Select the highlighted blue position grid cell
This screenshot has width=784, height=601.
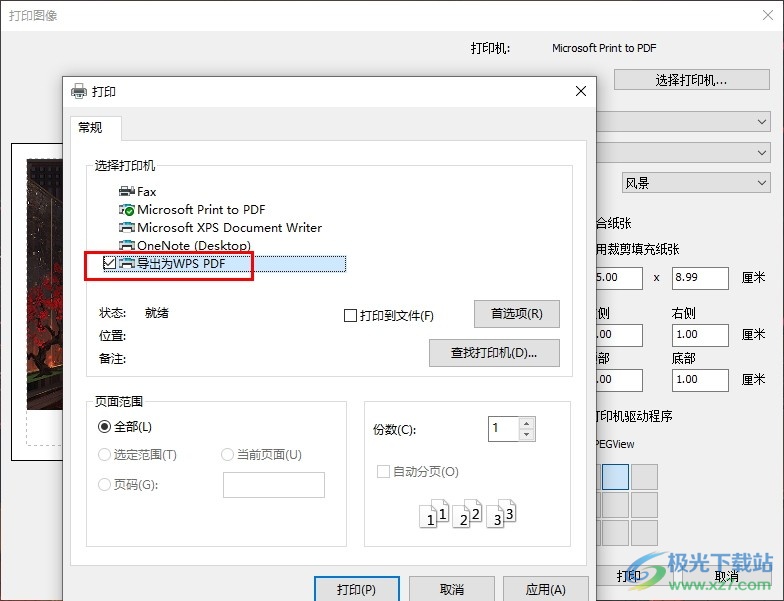click(616, 476)
